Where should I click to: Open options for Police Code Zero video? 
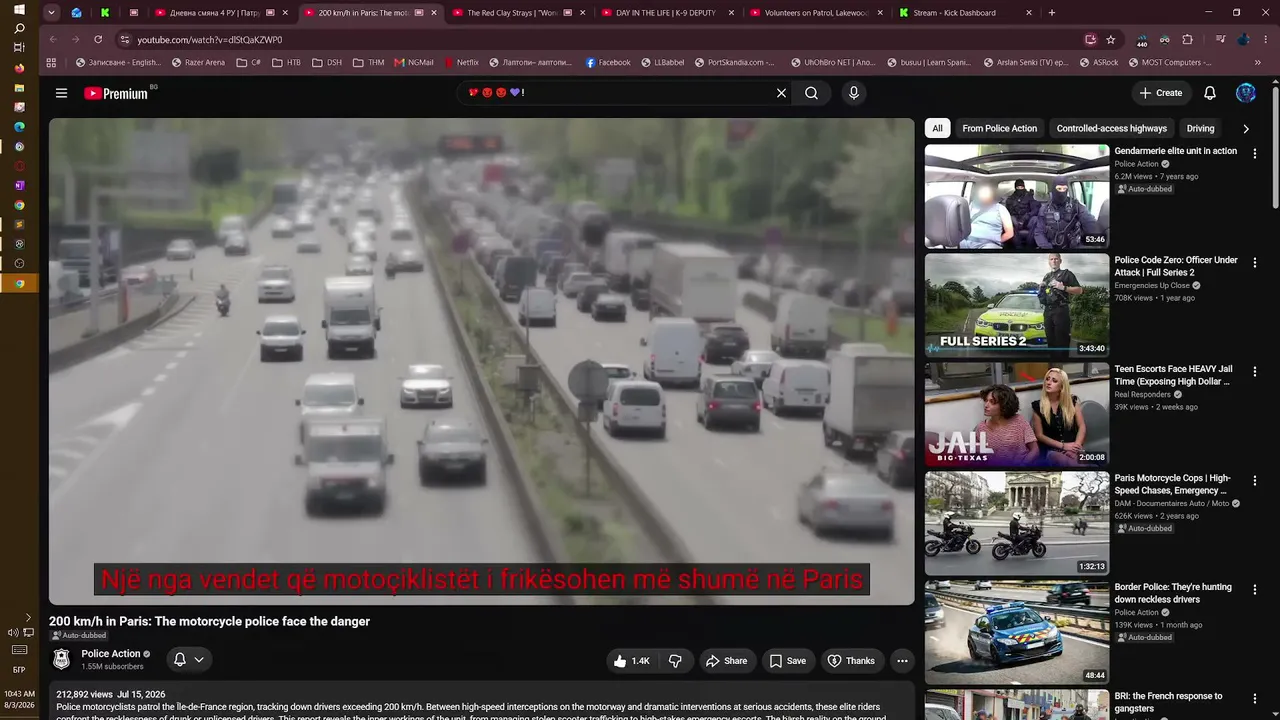(x=1255, y=262)
